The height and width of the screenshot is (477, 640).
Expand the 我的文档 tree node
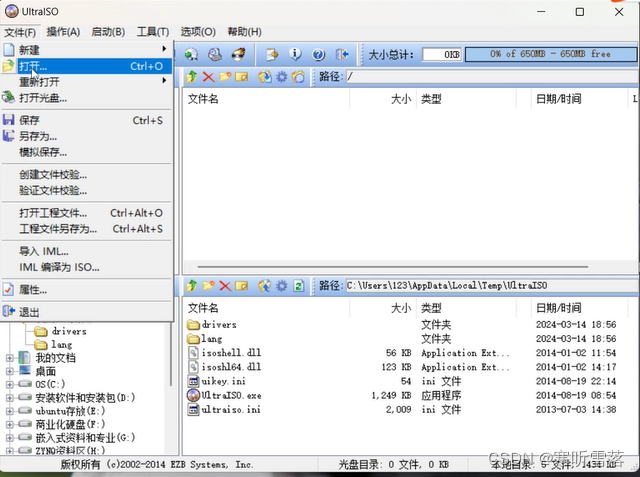[9, 358]
